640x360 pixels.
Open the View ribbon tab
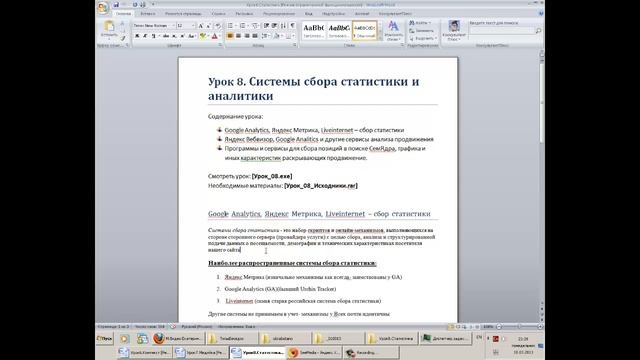coord(309,14)
